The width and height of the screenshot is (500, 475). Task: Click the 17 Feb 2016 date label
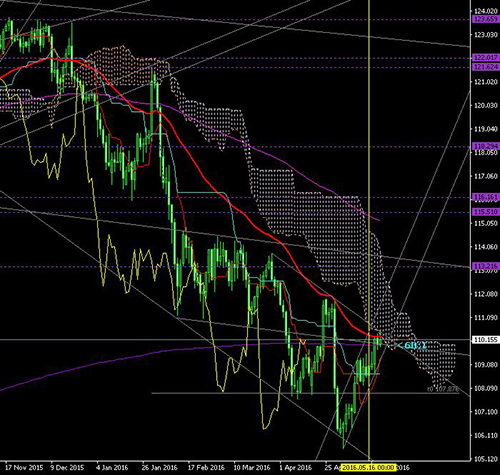(206, 467)
